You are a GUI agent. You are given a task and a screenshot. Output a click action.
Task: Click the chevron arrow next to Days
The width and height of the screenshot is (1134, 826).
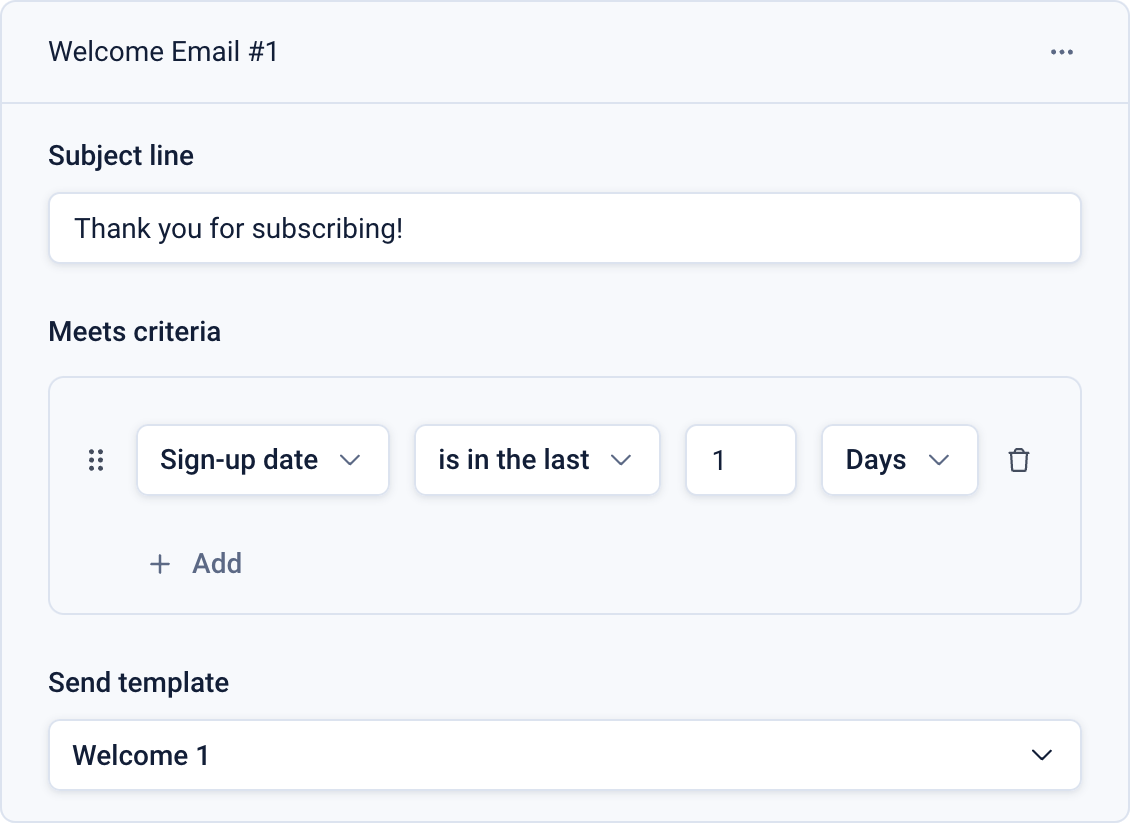(938, 460)
